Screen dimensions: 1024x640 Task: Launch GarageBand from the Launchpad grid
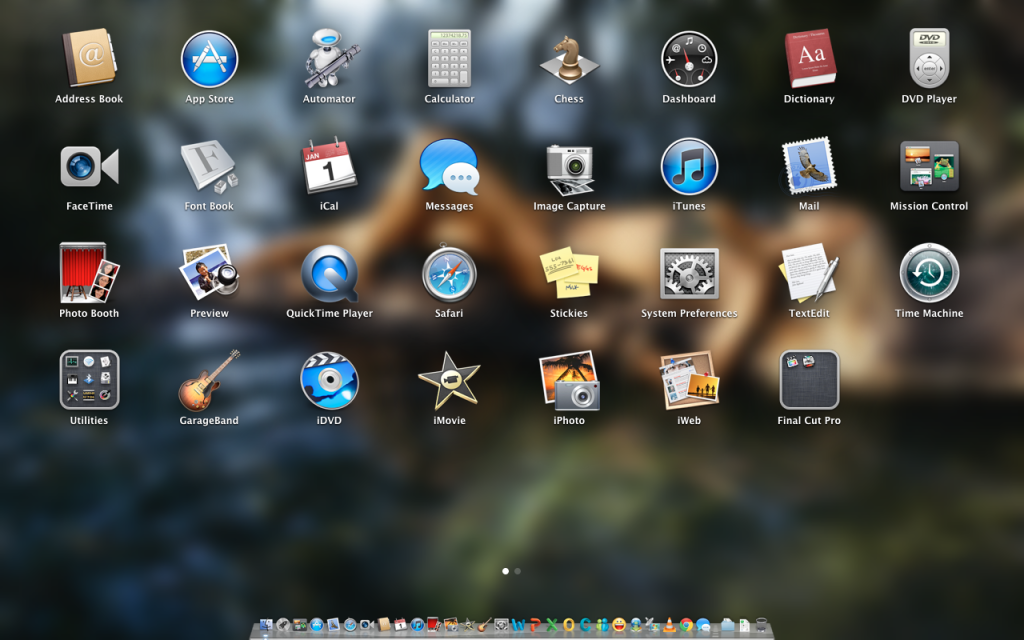click(x=209, y=380)
